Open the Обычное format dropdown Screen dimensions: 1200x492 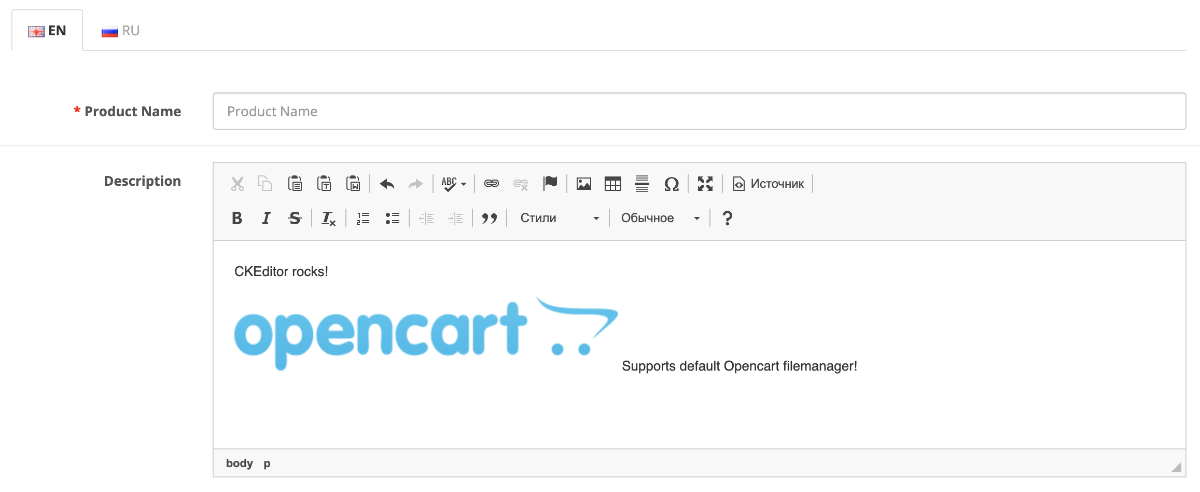pos(659,218)
